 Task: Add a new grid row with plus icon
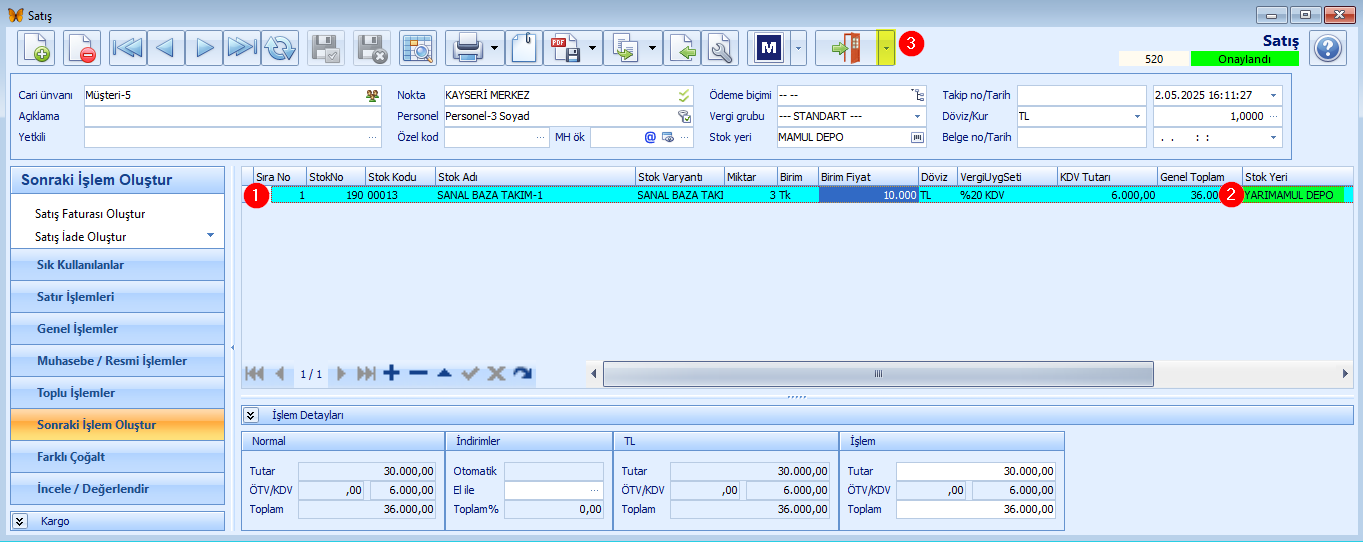coord(391,373)
